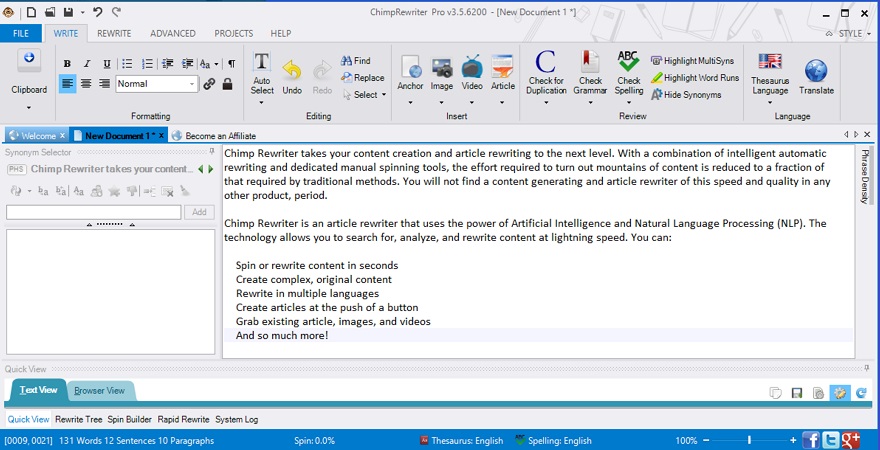
Task: Open the System Log panel tab
Action: (x=237, y=419)
